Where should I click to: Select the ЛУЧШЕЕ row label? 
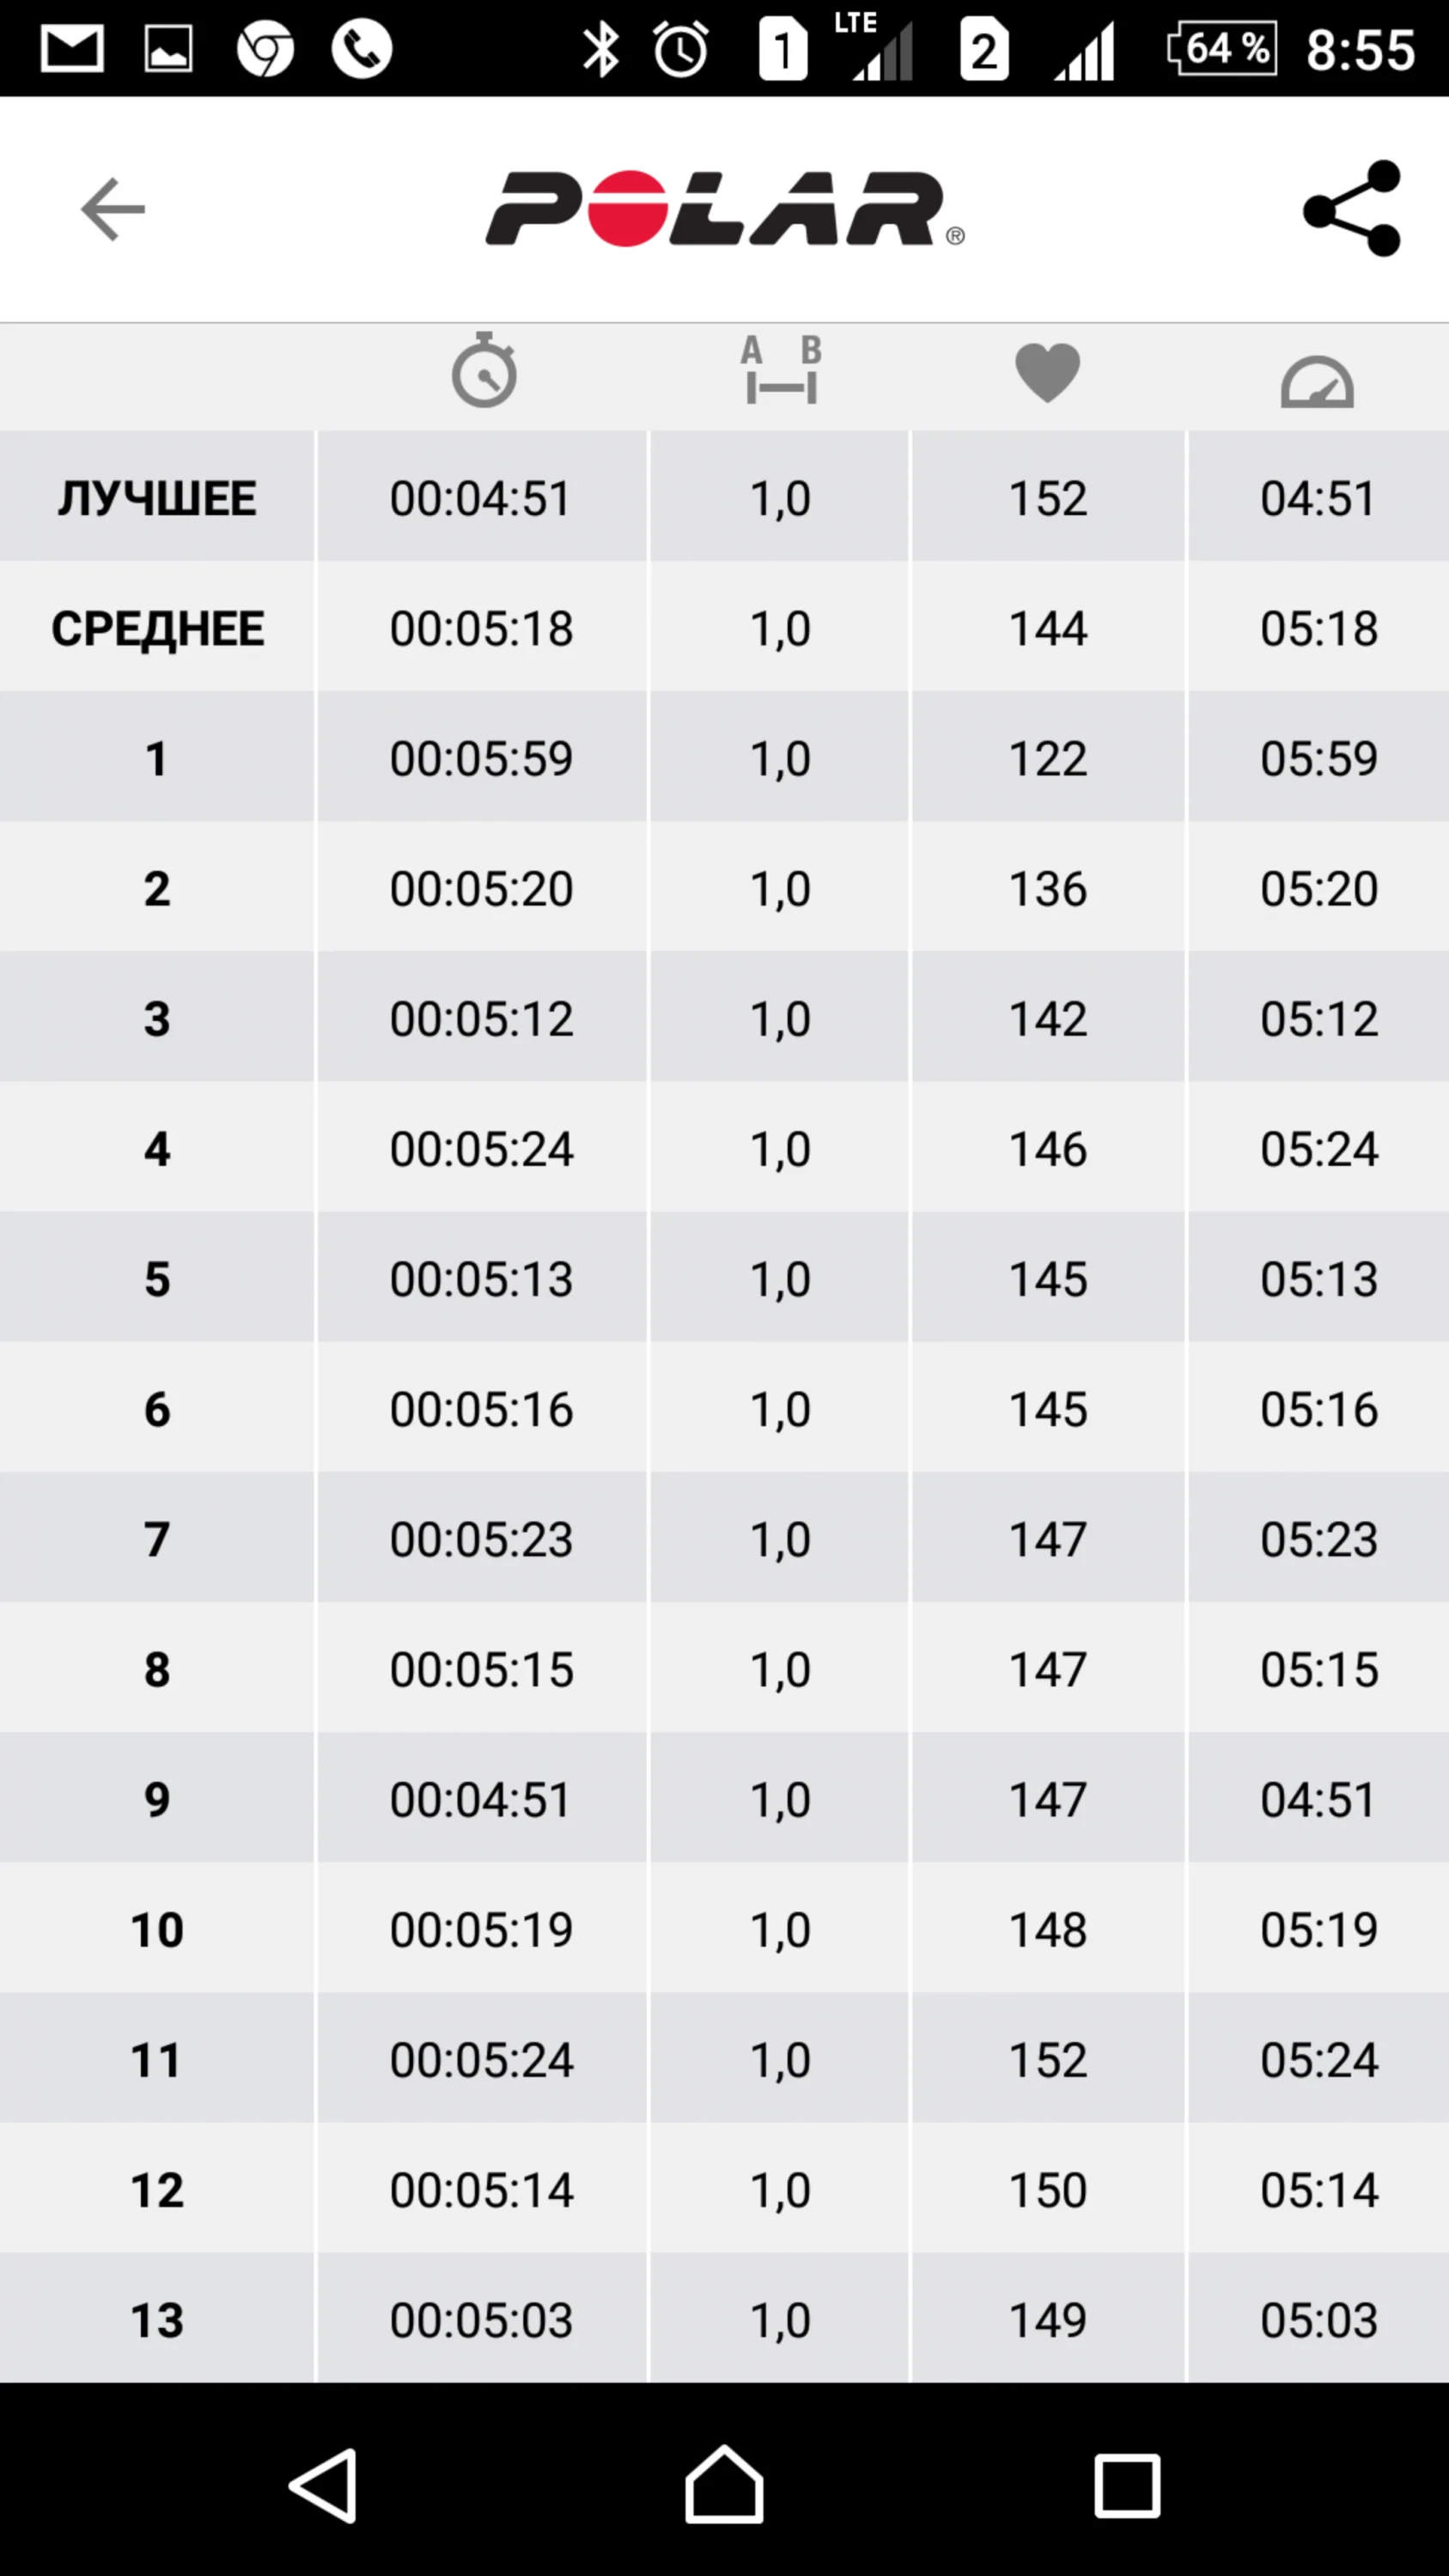point(157,498)
